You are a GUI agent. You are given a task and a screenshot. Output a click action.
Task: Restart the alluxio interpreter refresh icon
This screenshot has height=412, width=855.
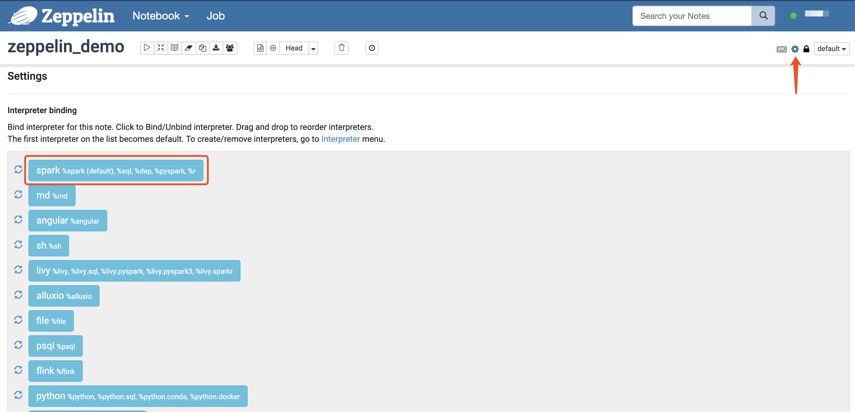pos(18,295)
